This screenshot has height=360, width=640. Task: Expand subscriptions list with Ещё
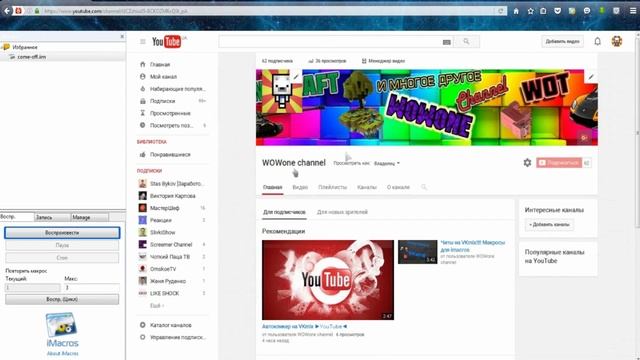click(x=157, y=305)
